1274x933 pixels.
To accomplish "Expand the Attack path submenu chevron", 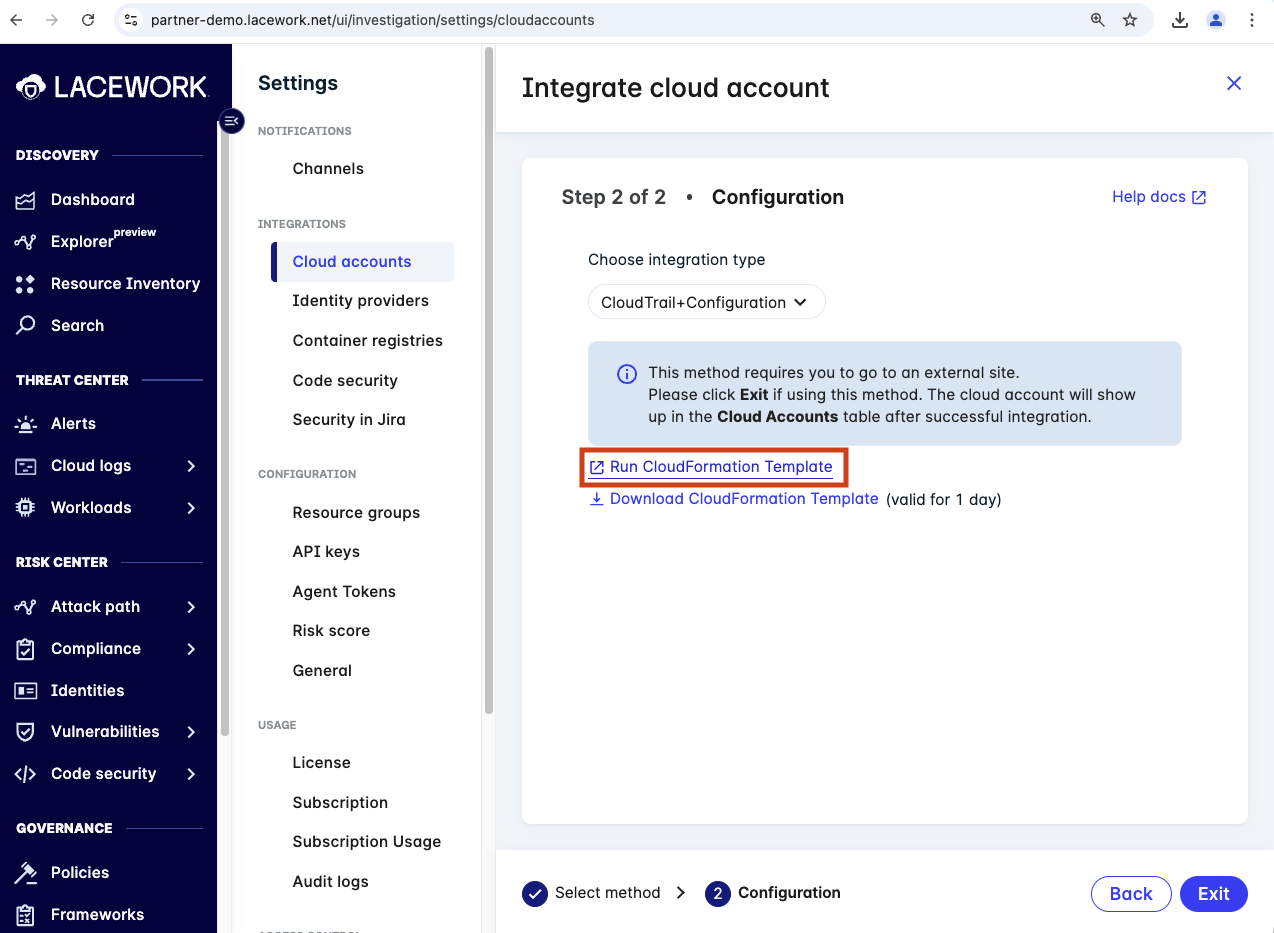I will point(191,607).
